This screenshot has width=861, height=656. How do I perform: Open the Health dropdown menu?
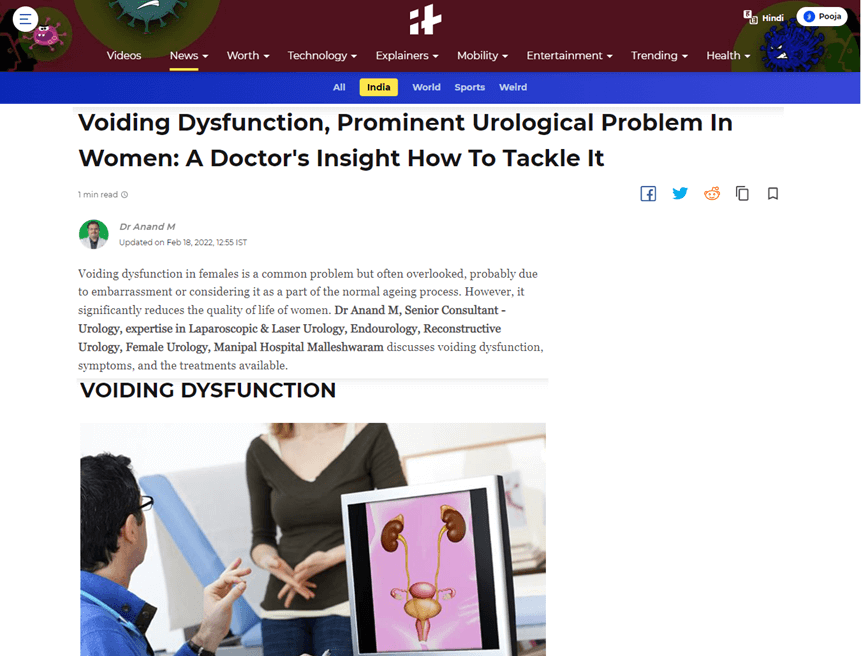[x=728, y=55]
